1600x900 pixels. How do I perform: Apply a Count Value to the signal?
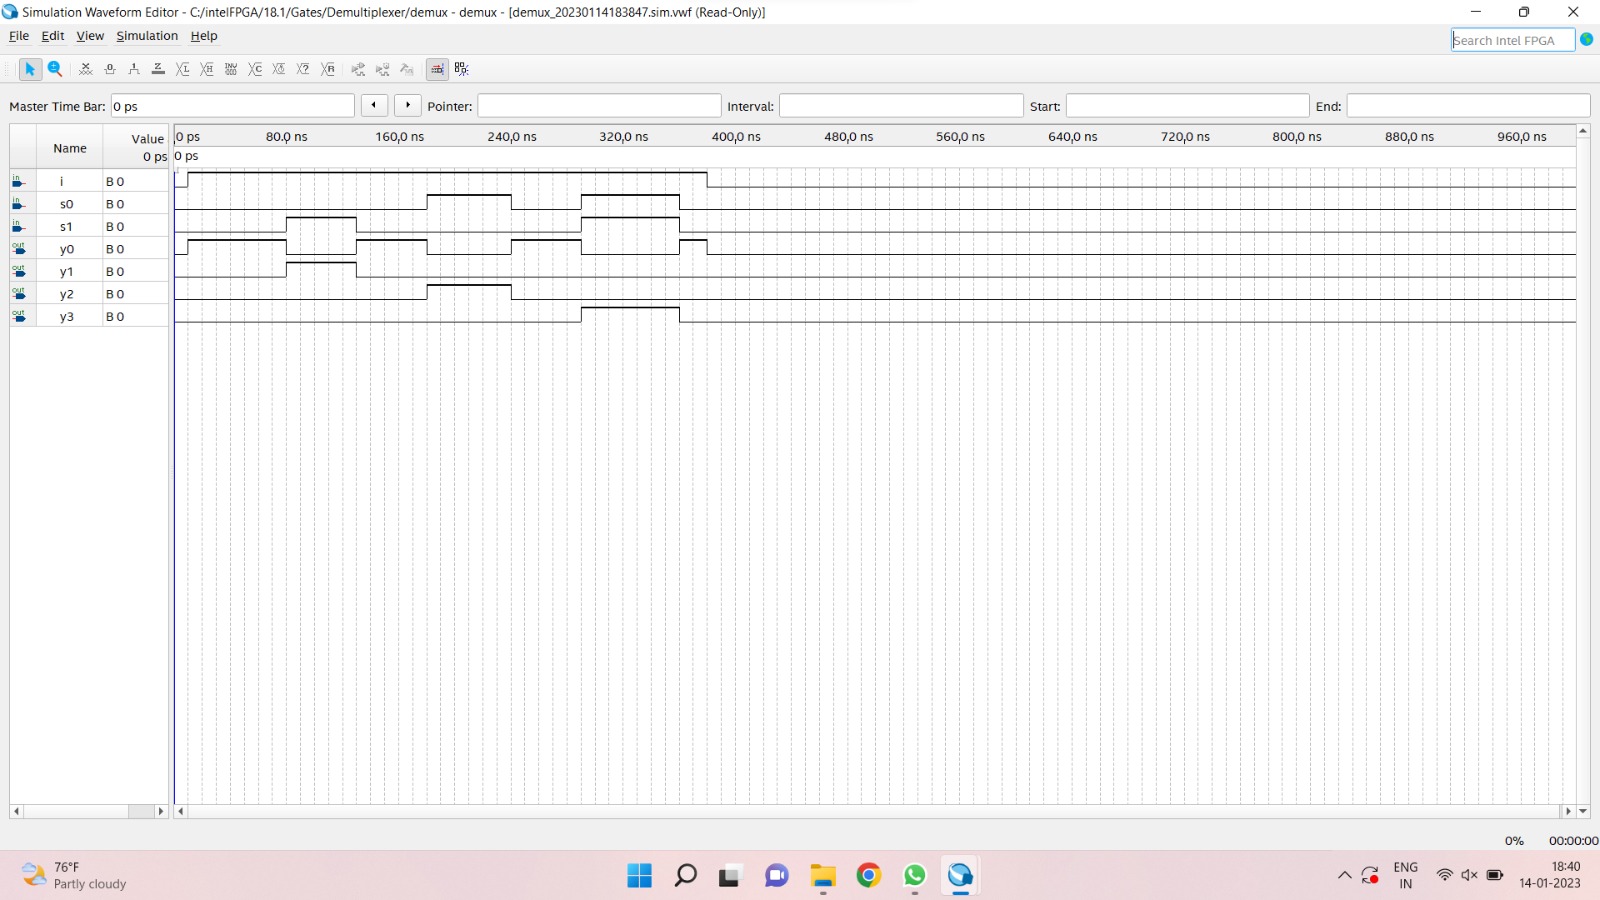tap(255, 69)
